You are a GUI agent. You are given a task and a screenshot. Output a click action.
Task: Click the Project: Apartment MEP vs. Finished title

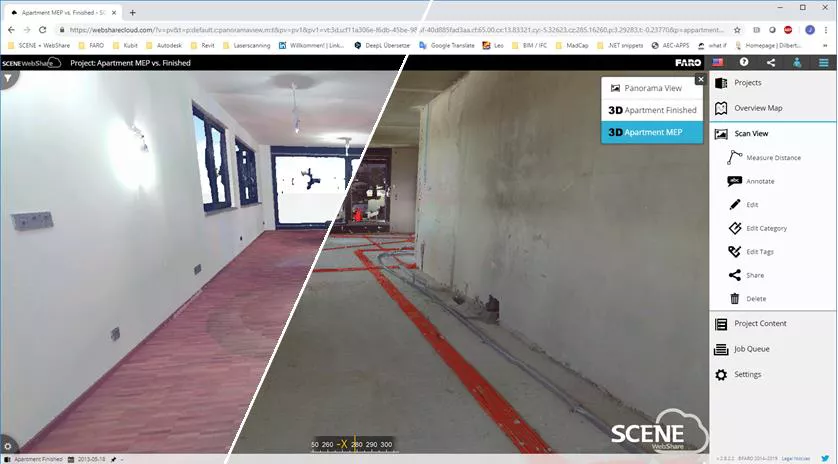click(x=130, y=63)
